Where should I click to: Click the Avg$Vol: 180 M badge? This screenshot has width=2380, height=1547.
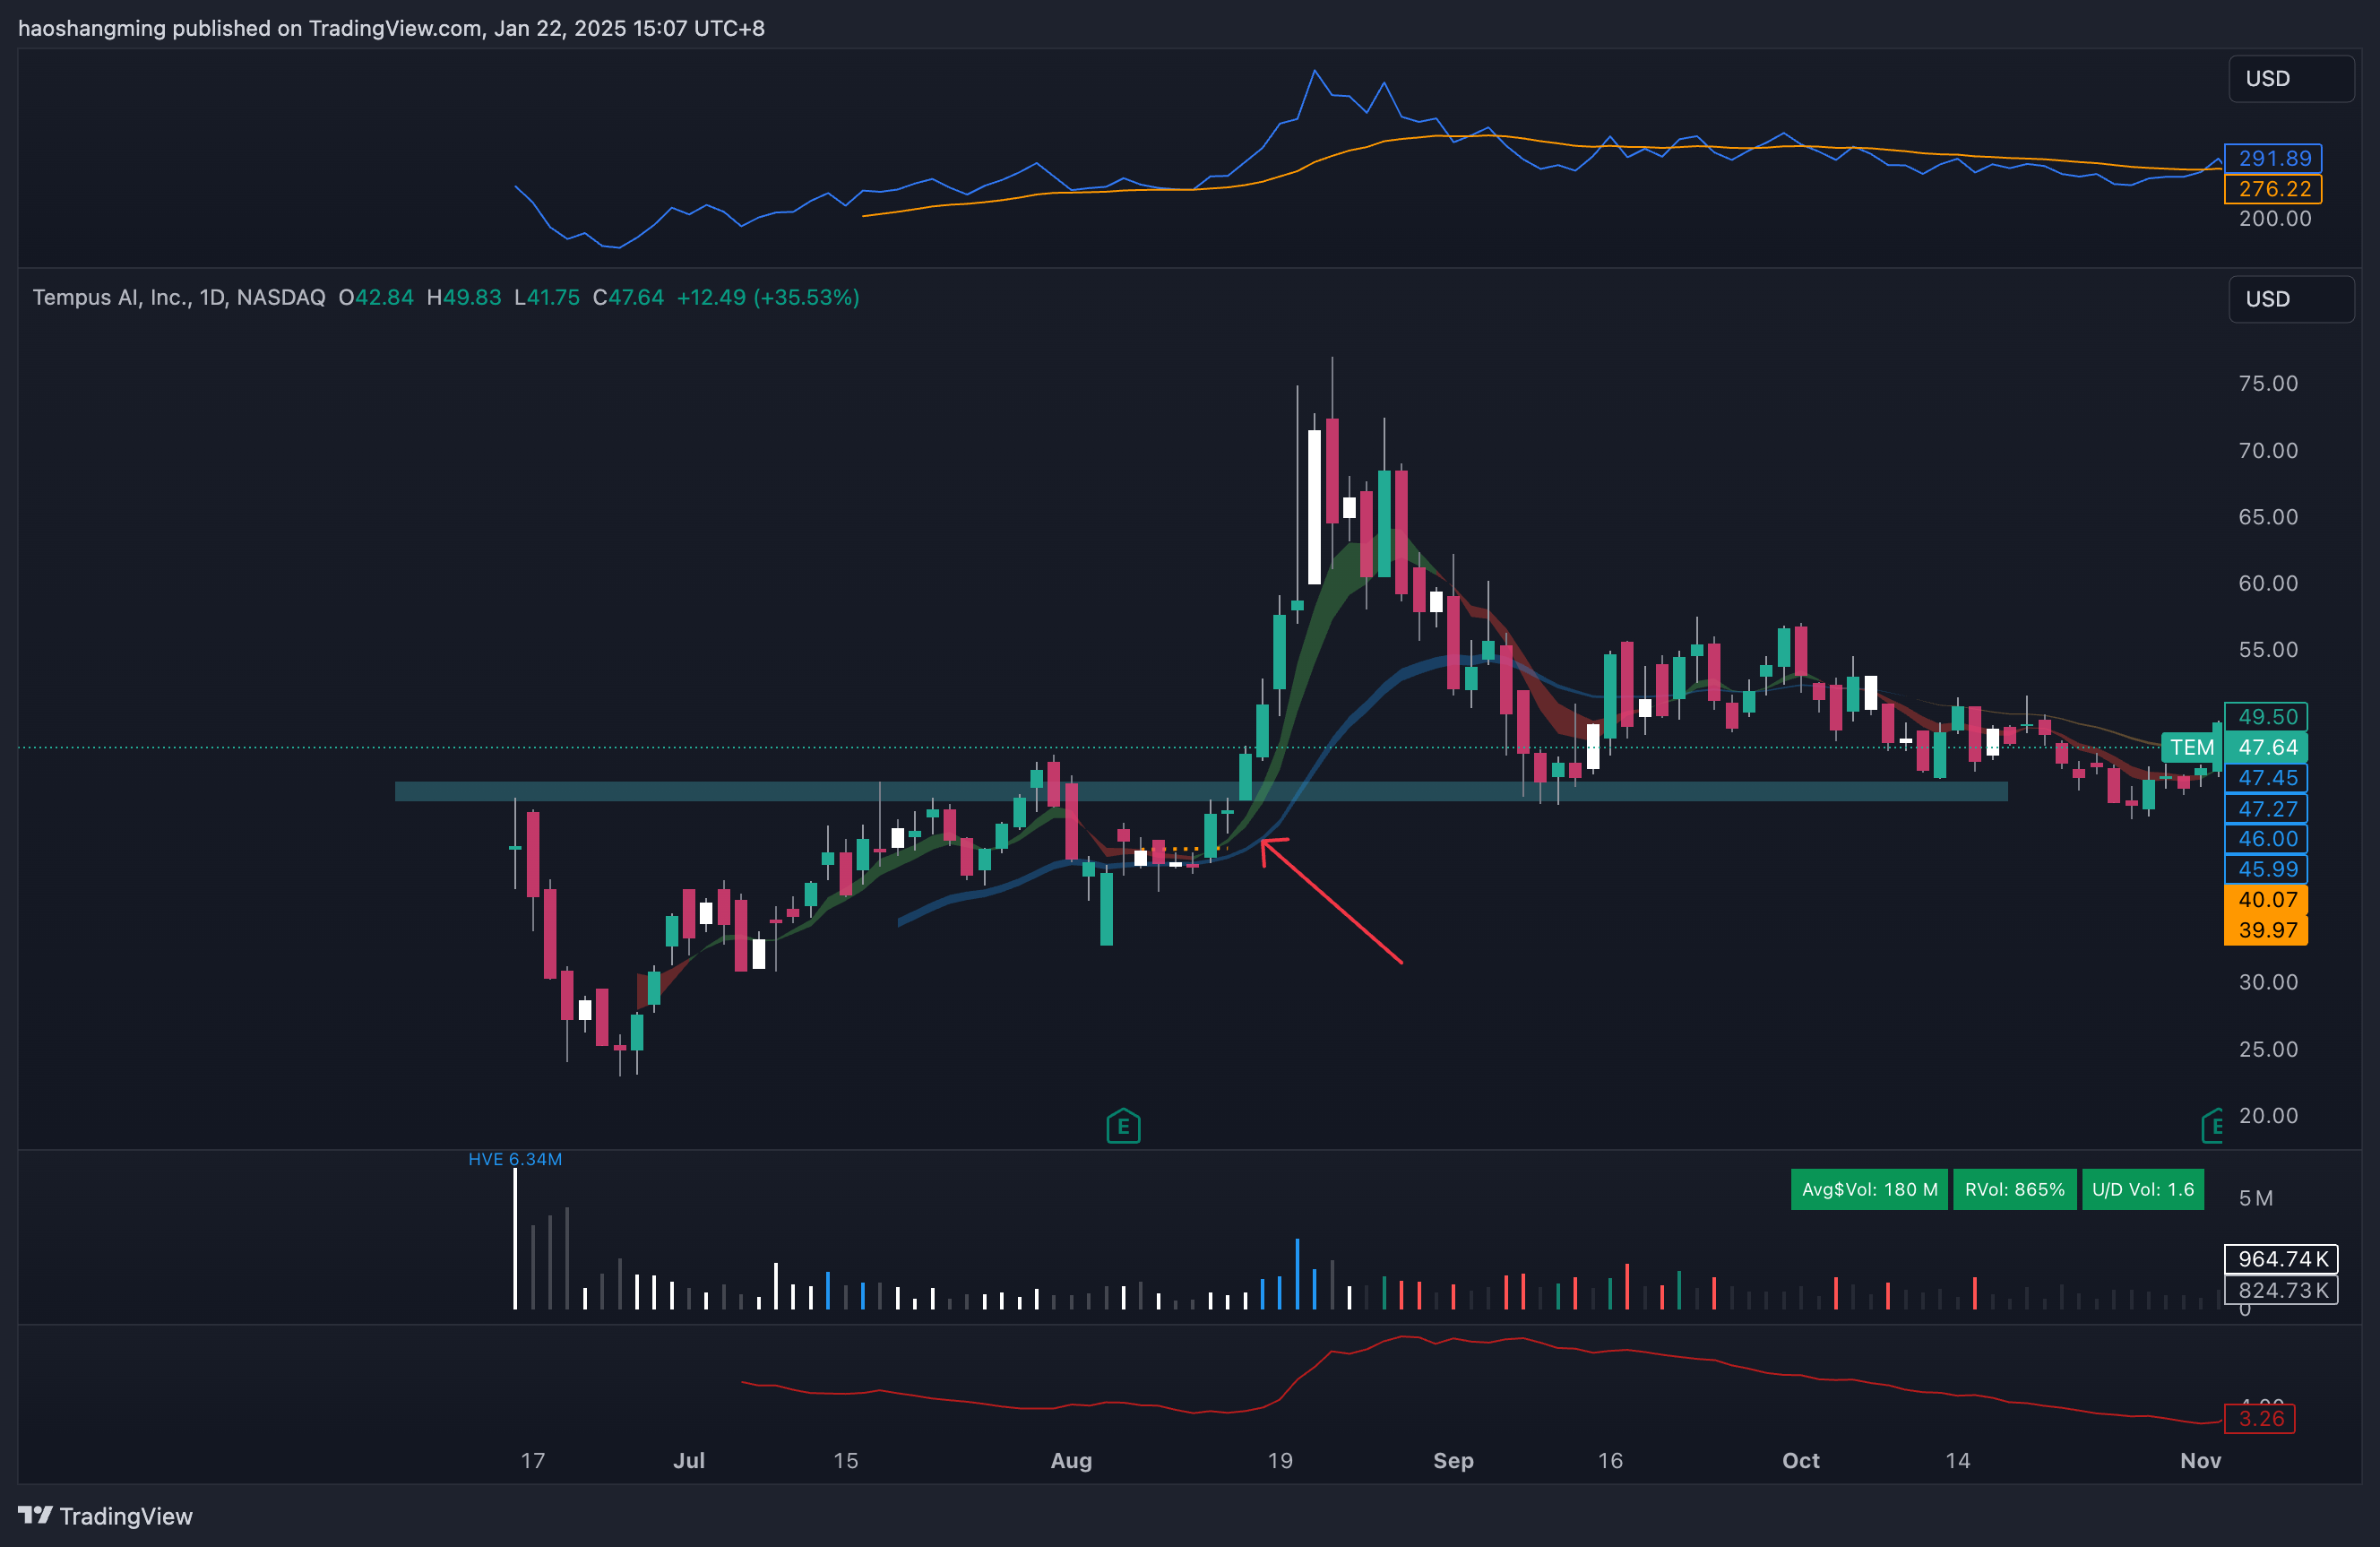tap(1869, 1189)
